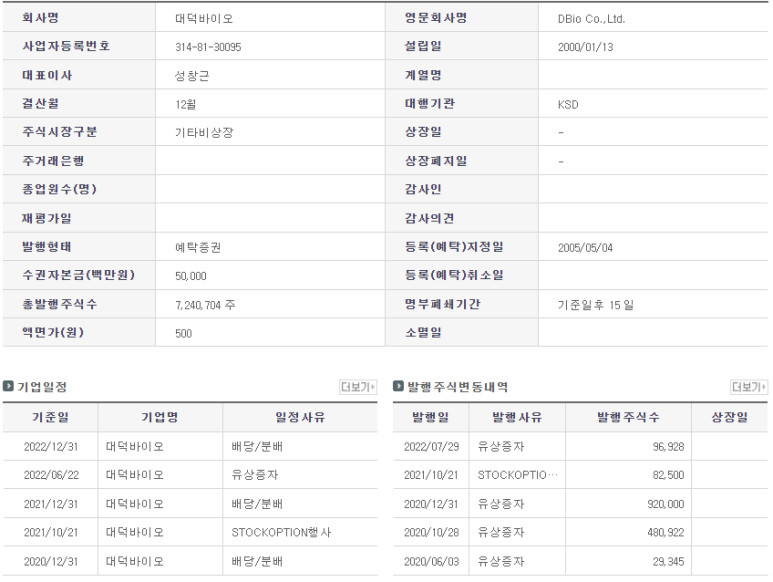
Task: Click the founding date 2000/01/13
Action: coord(585,47)
